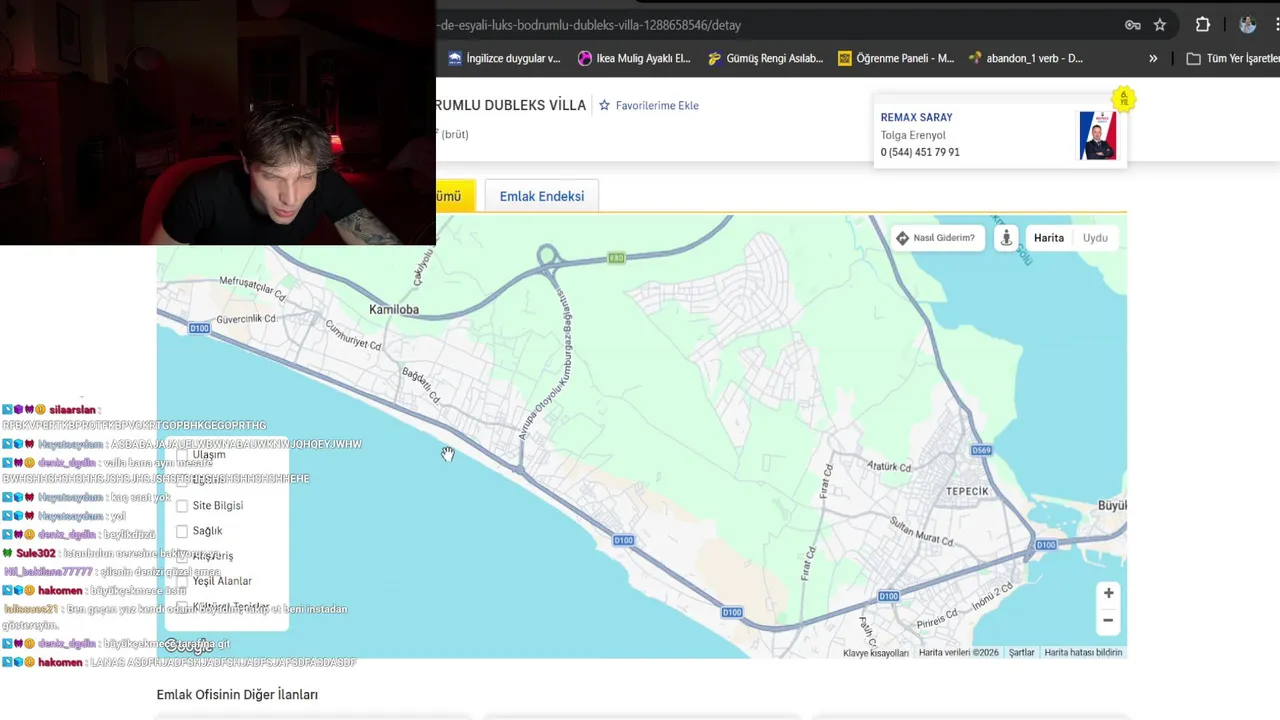Click the Kamiloba label on the map
Viewport: 1280px width, 720px height.
(394, 310)
